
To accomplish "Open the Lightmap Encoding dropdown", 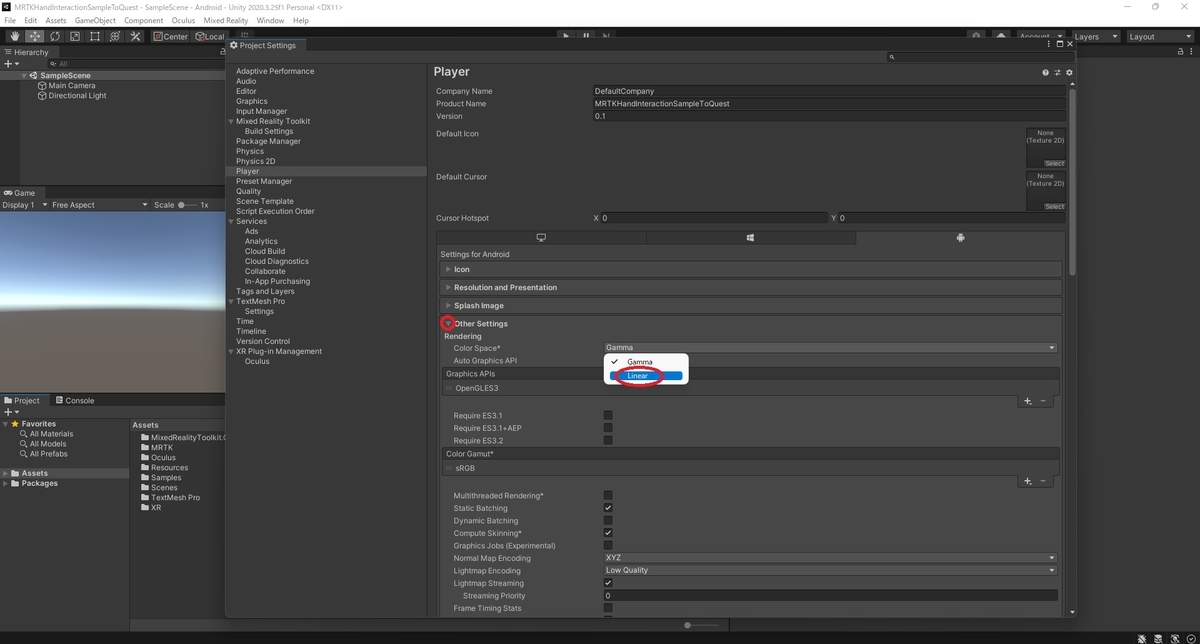I will tap(830, 571).
